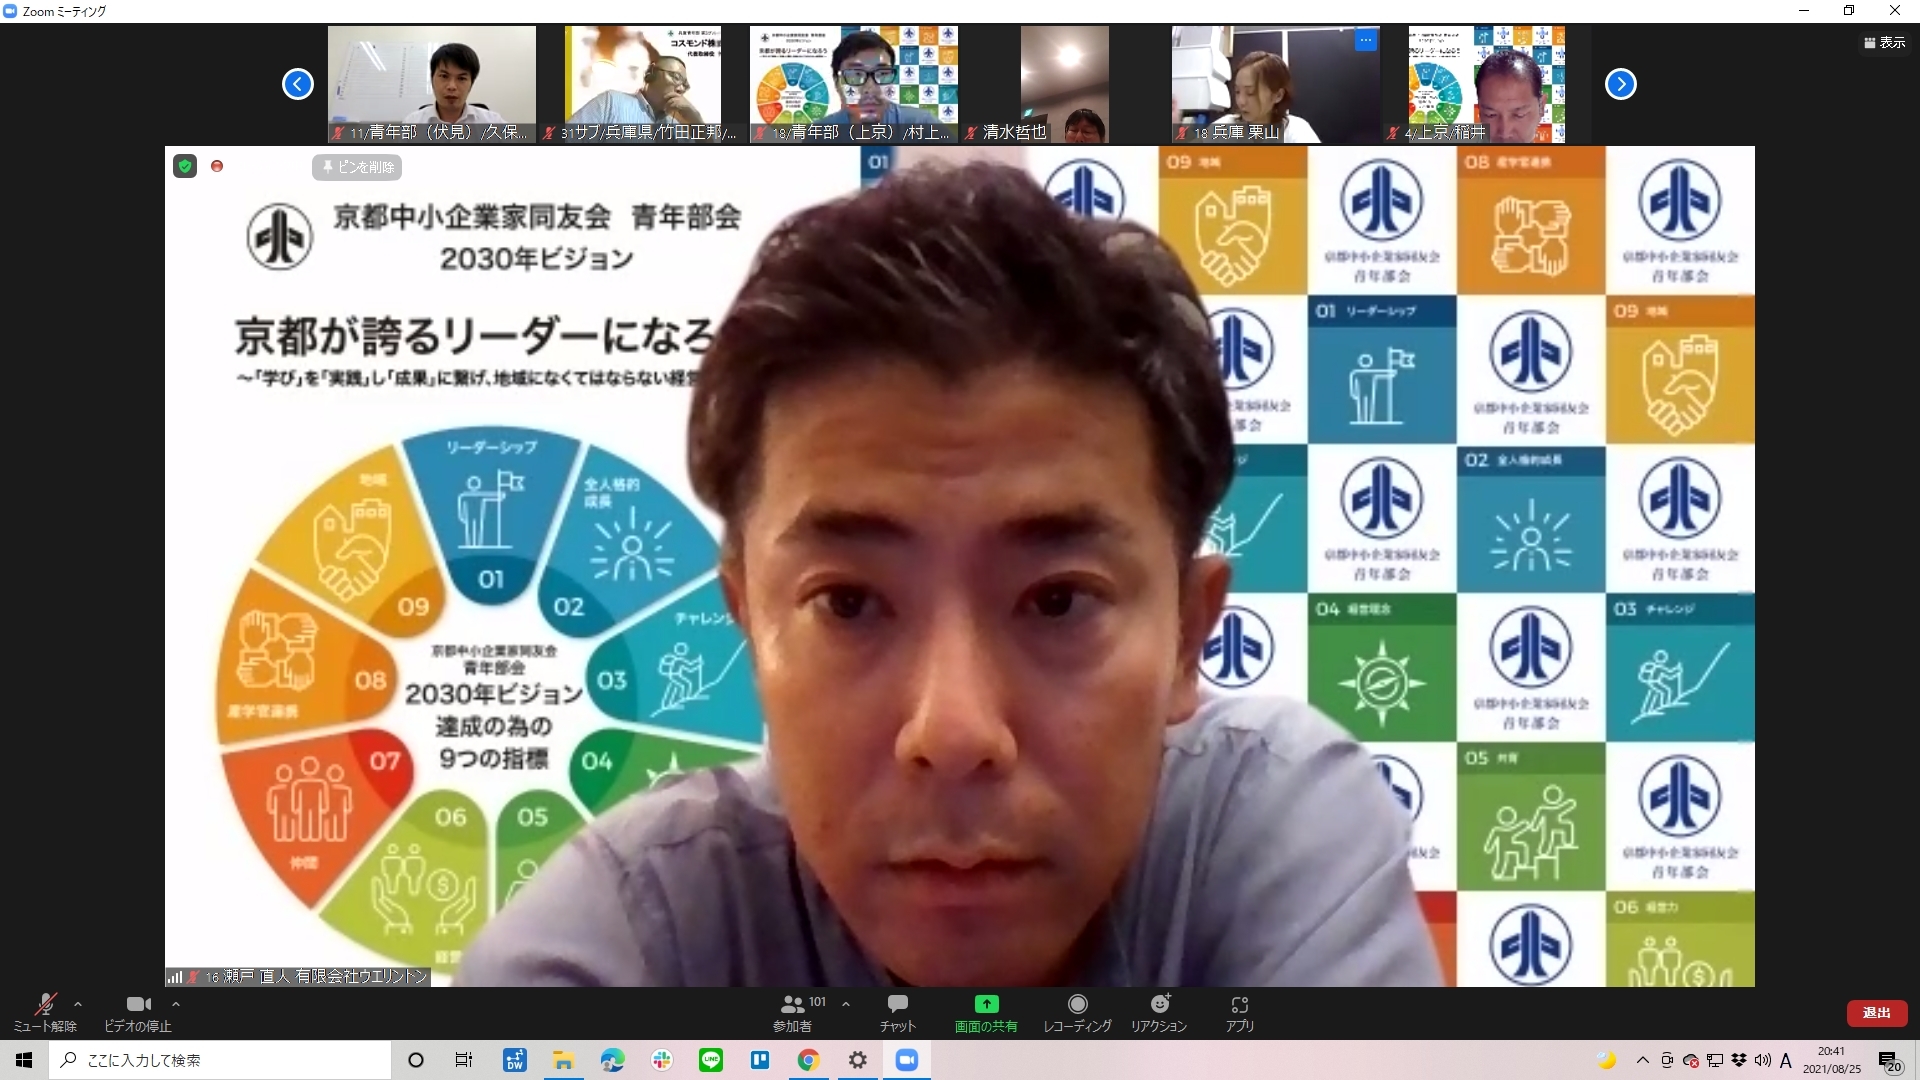
Task: Select thumbnail of 18 兵庫 栗山 participant
Action: pos(1276,84)
